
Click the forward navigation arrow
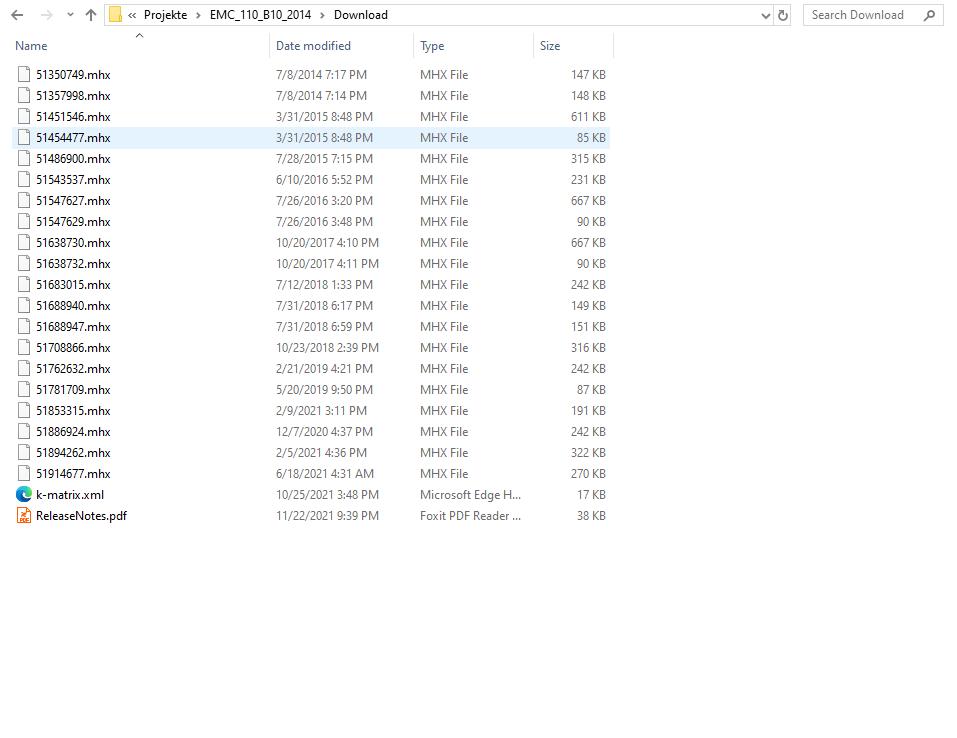click(46, 15)
